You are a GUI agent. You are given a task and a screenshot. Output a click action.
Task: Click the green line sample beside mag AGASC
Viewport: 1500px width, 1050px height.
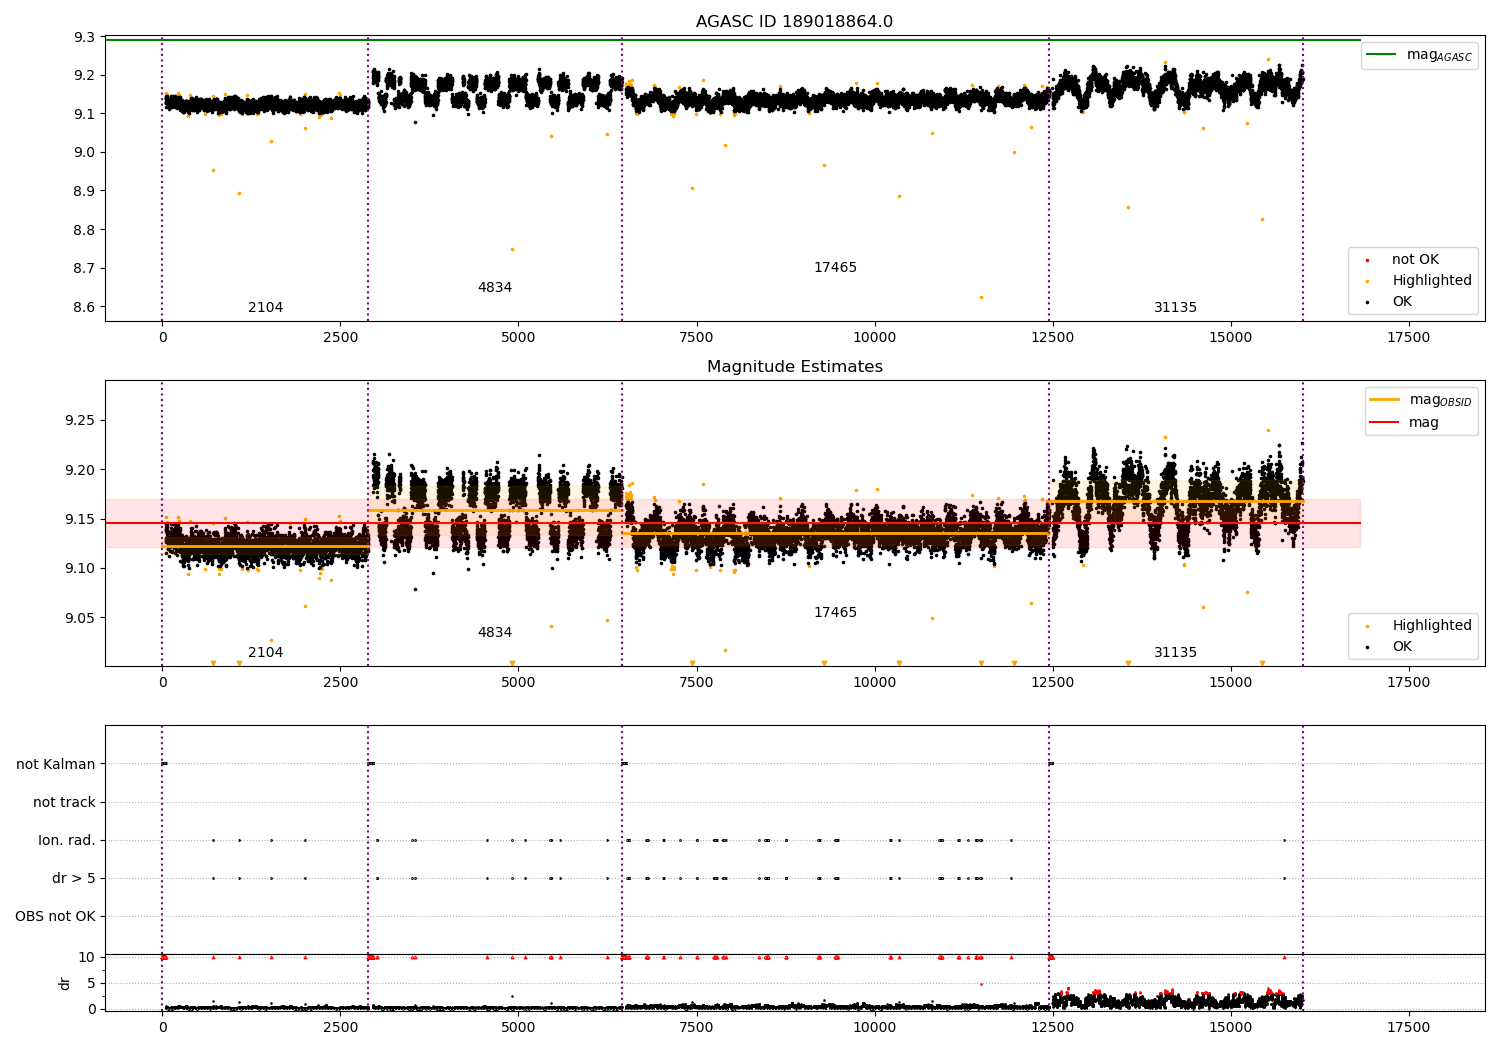click(x=1381, y=54)
